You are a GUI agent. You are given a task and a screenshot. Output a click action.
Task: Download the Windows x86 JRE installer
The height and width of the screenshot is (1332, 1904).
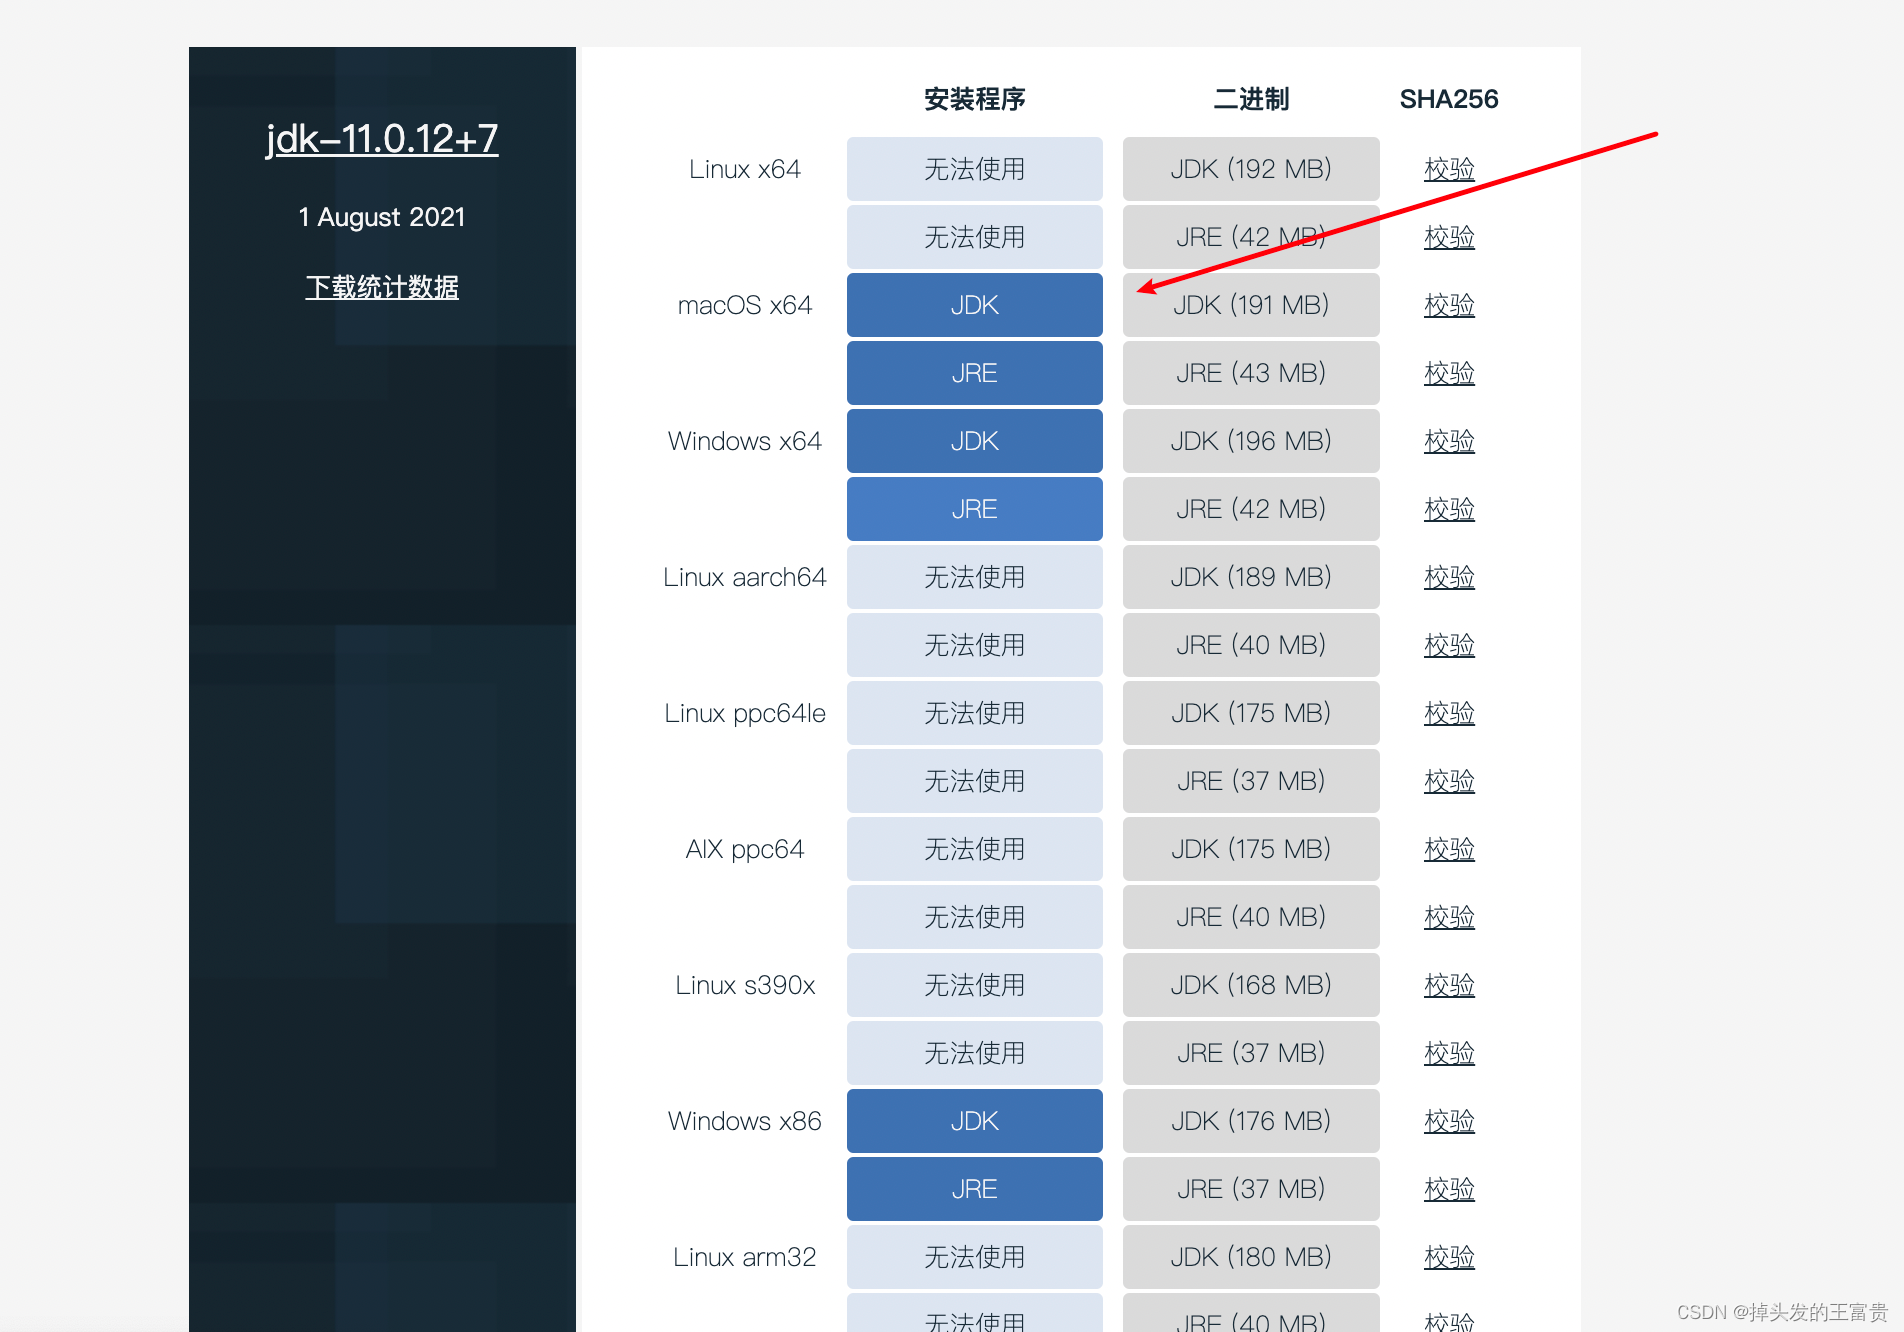974,1189
